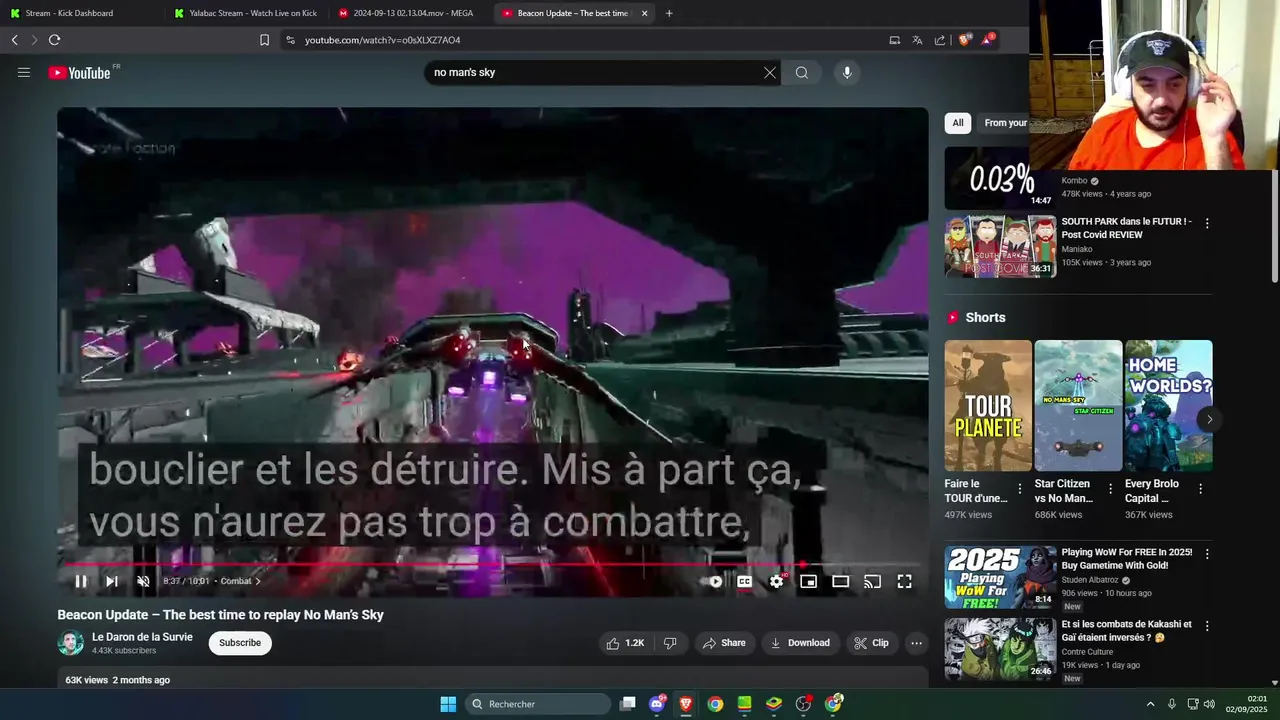Create a clip of the video
This screenshot has width=1280, height=720.
tap(871, 643)
